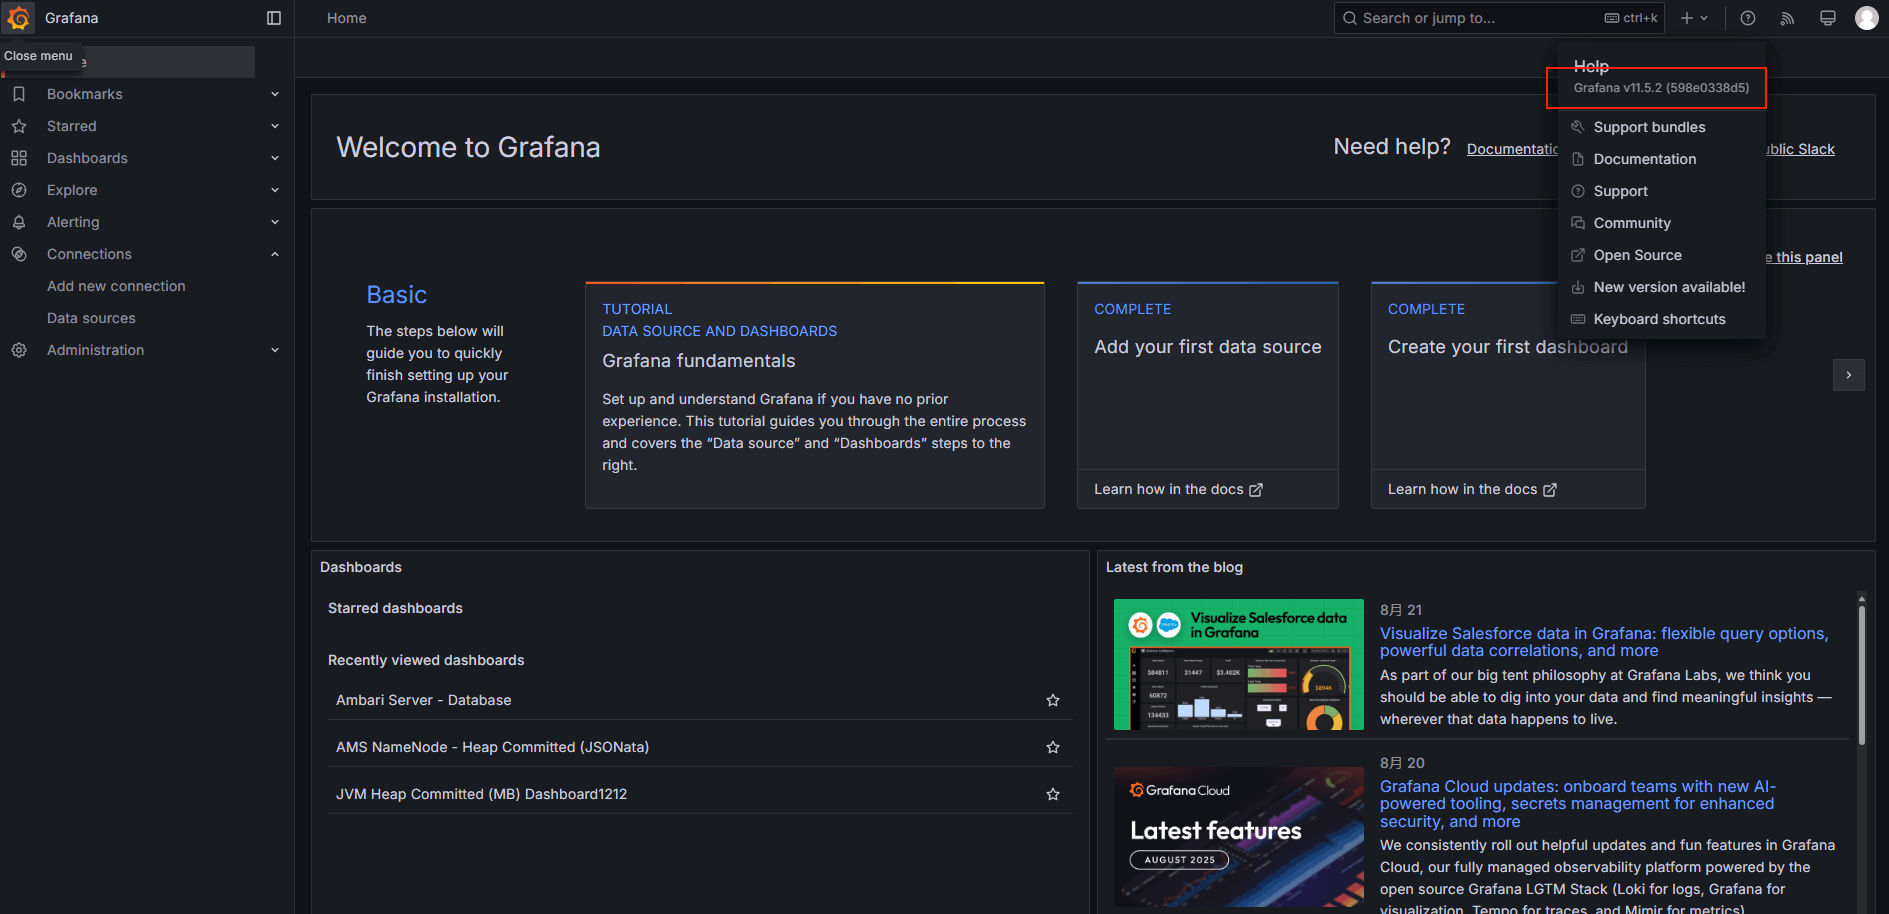Star the JVM Heap Committed (MB) Dashboard1212

(x=1053, y=794)
